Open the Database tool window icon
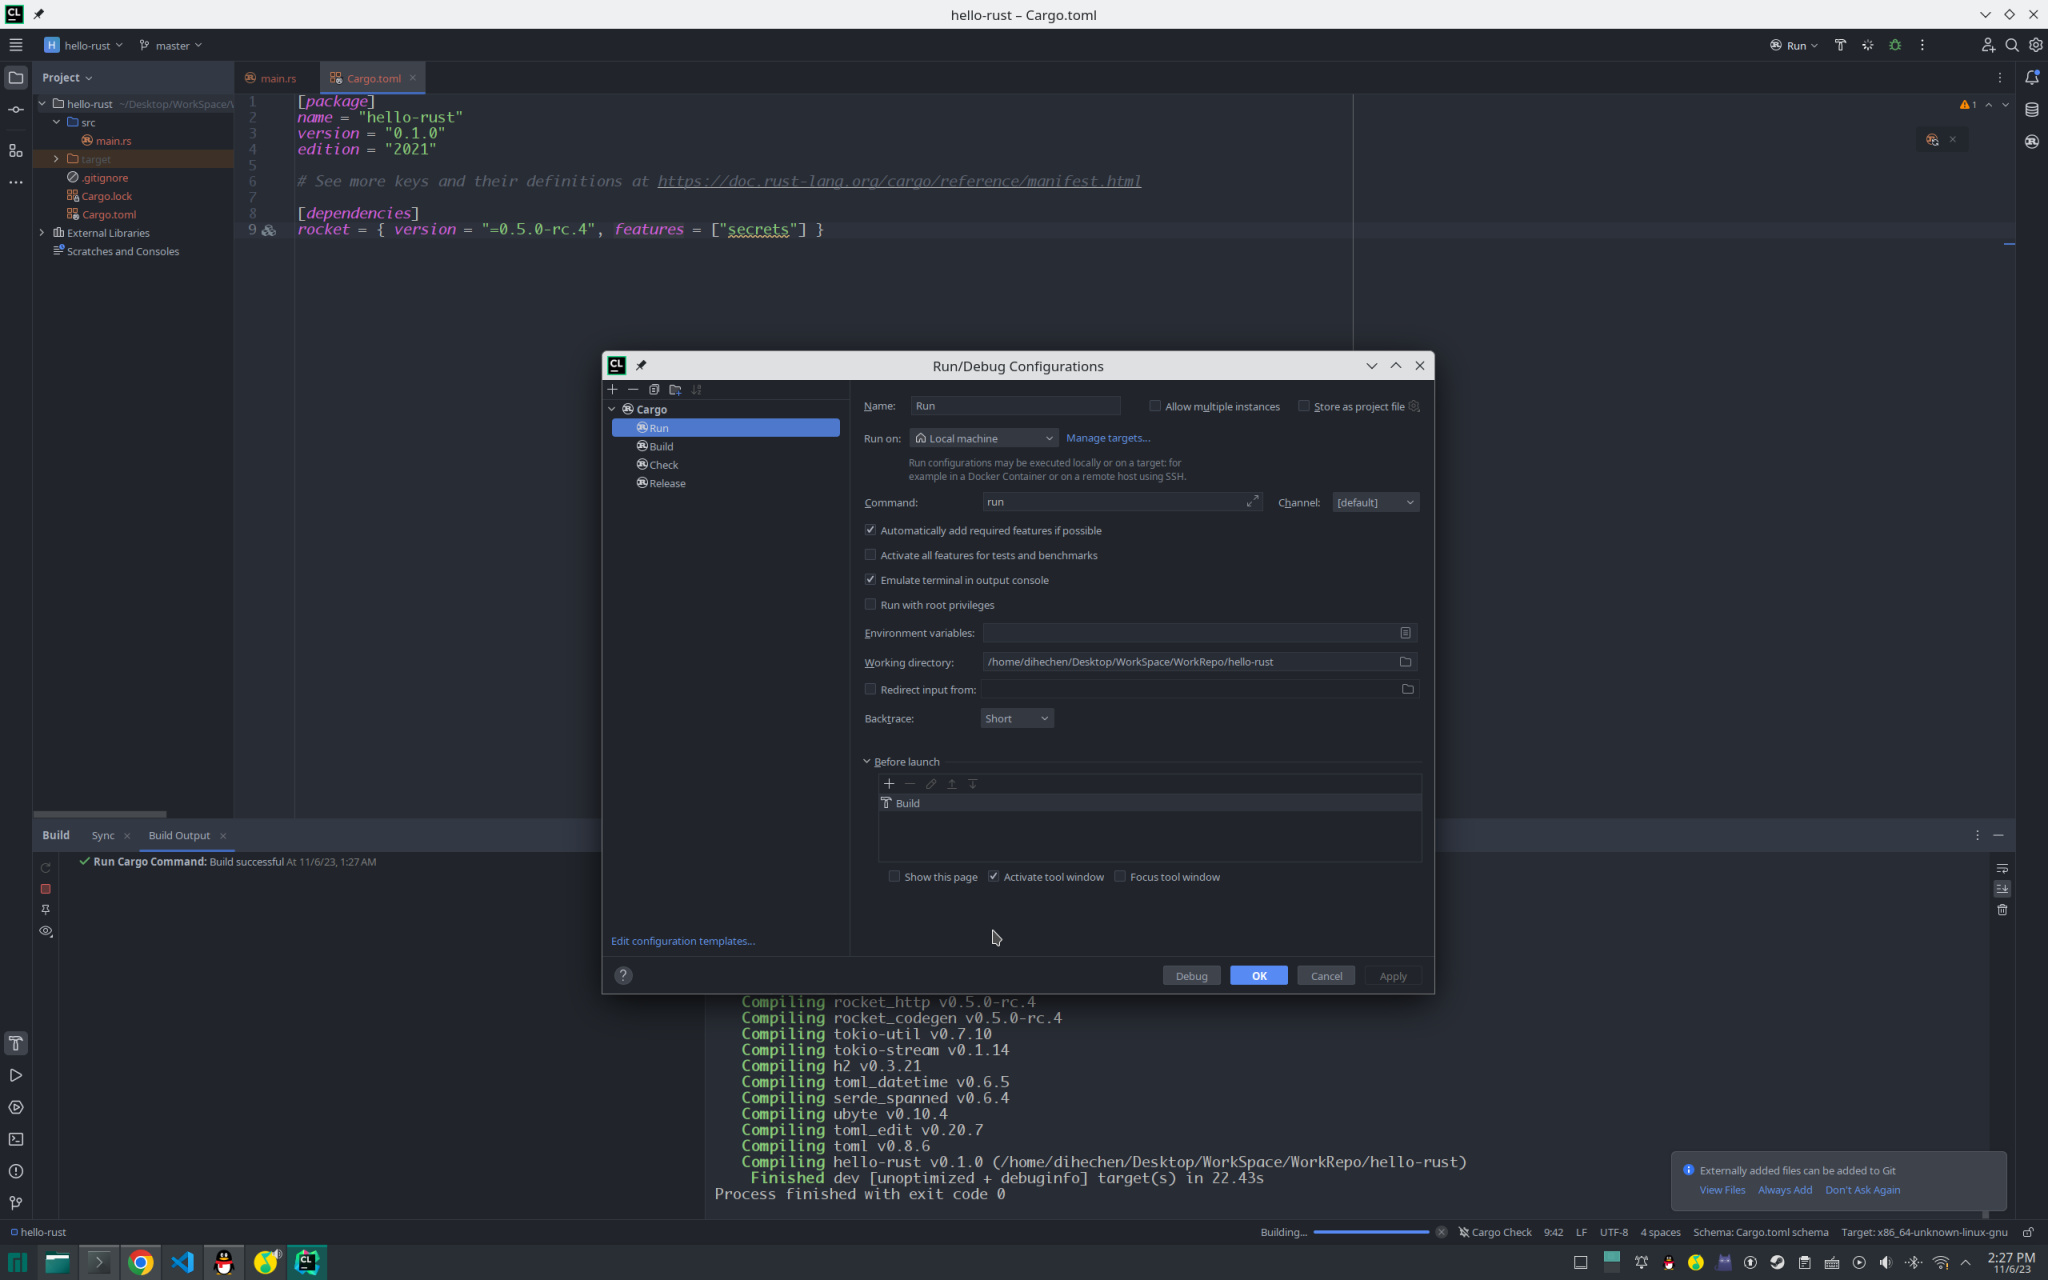 coord(2031,109)
